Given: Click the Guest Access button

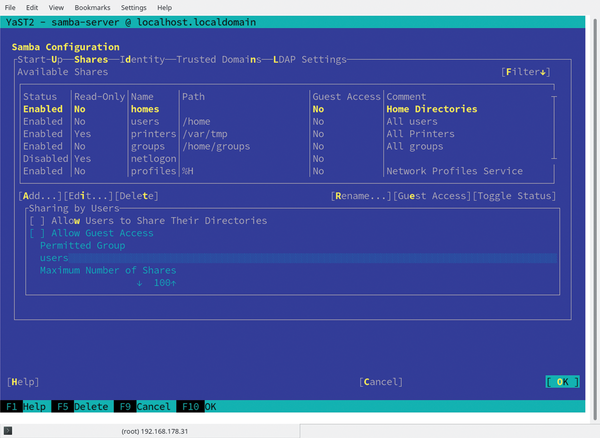Looking at the screenshot, I should click(432, 196).
